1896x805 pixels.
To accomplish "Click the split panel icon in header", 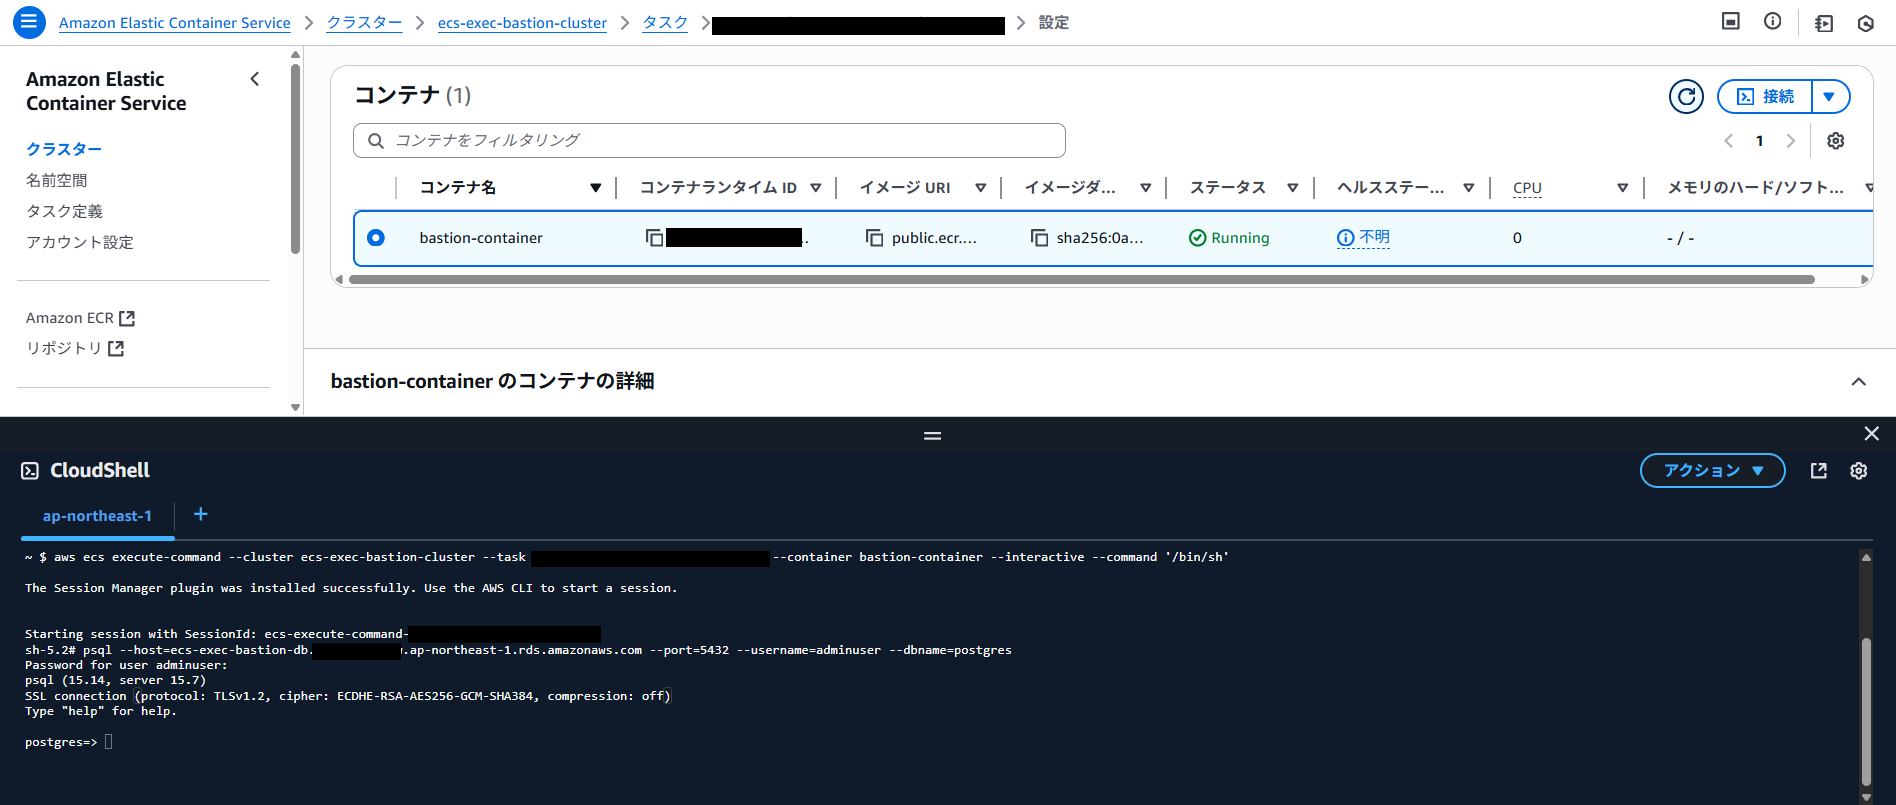I will point(1731,21).
